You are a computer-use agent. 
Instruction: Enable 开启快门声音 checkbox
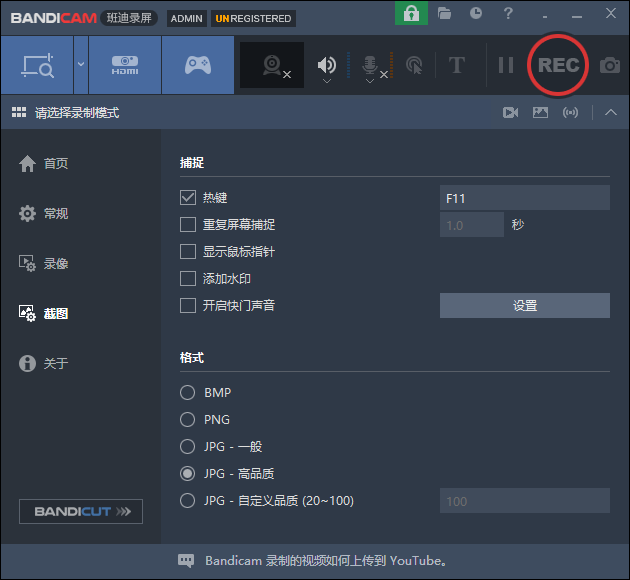pyautogui.click(x=188, y=306)
